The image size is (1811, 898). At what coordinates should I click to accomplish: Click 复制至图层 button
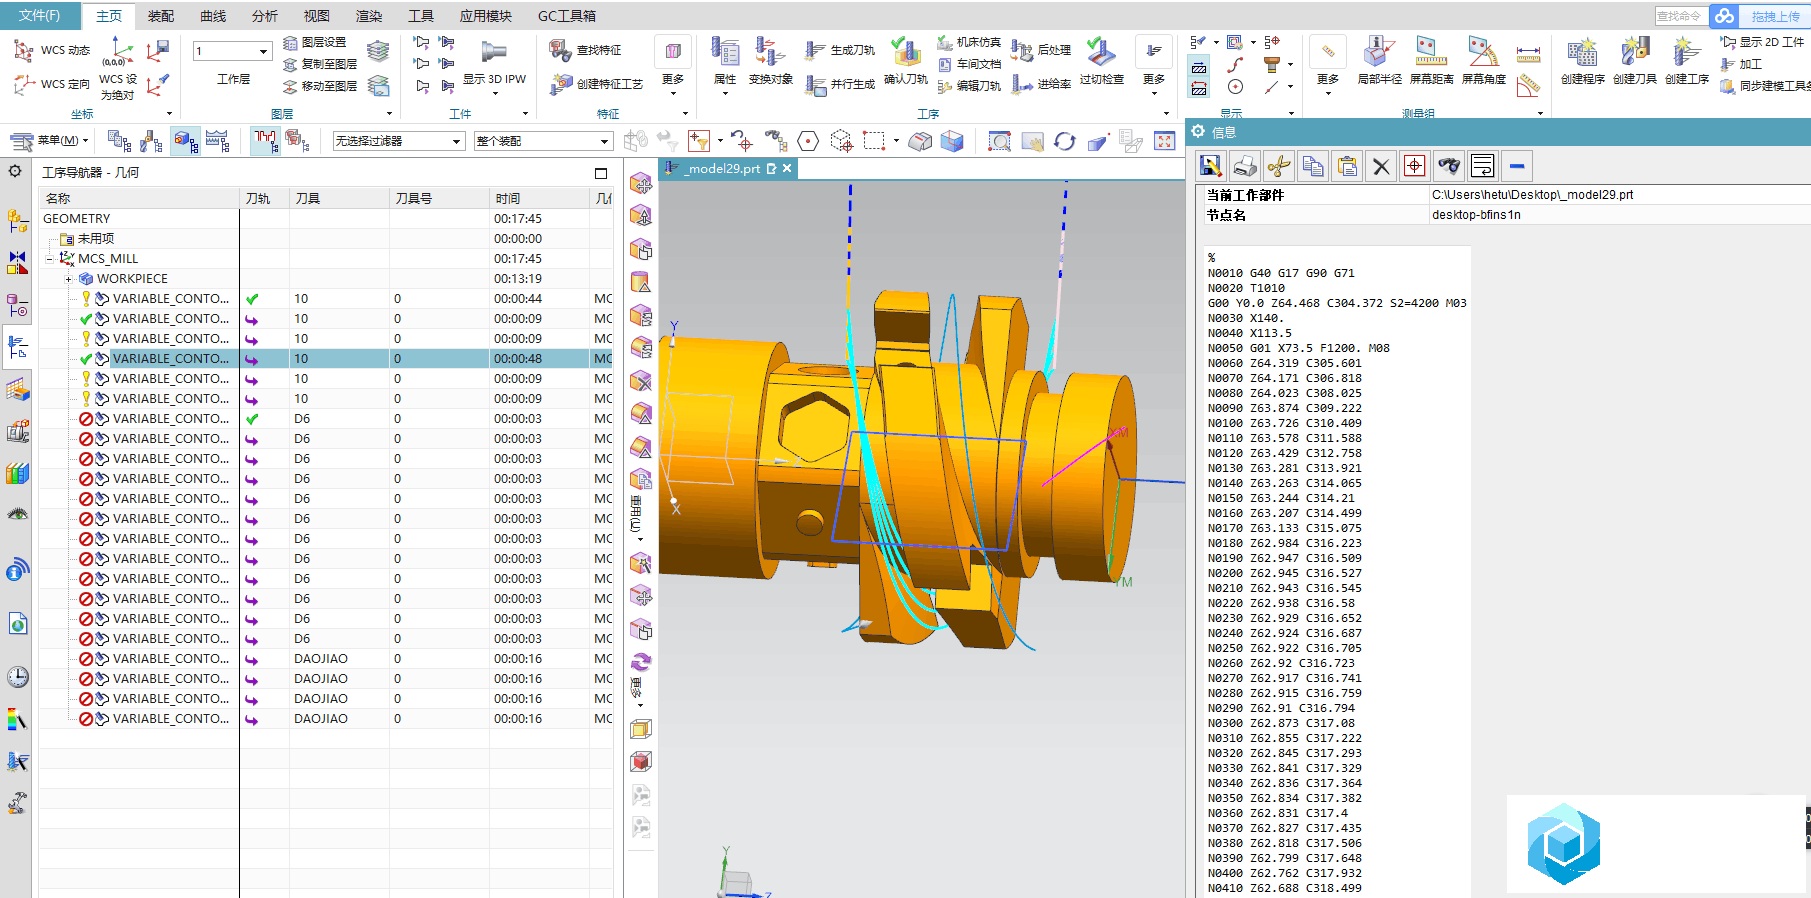319,64
